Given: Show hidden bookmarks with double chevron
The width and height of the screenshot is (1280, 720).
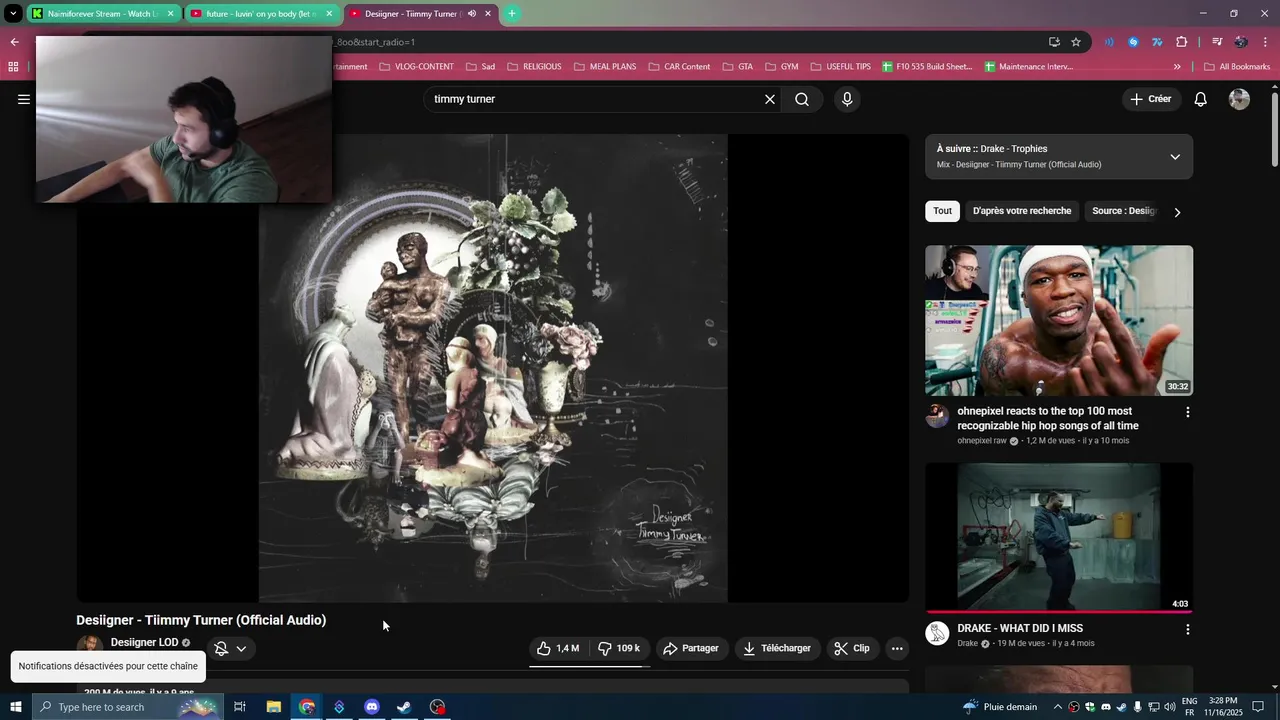Looking at the screenshot, I should pyautogui.click(x=1177, y=67).
